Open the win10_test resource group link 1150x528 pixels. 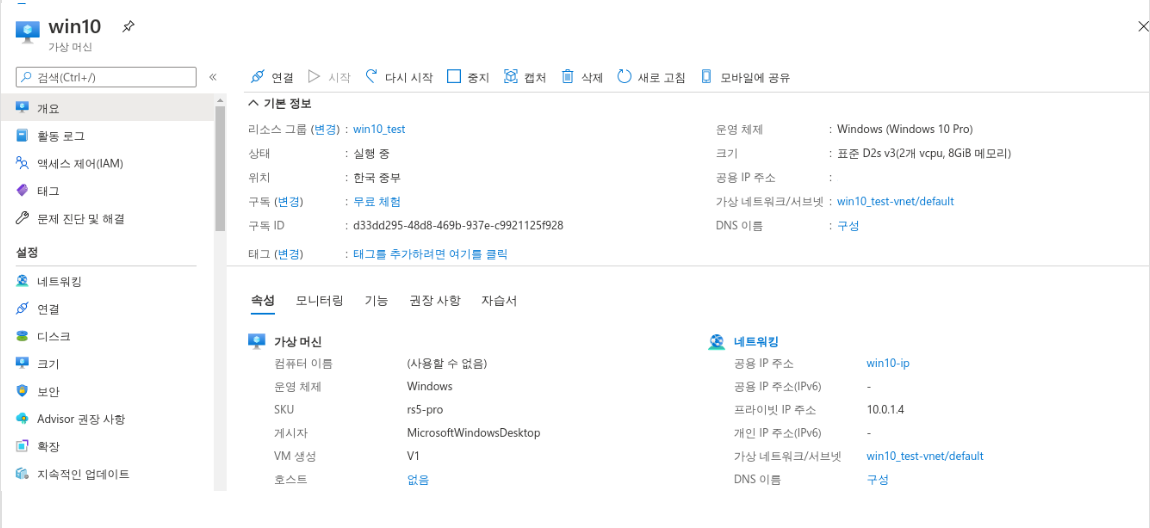379,129
